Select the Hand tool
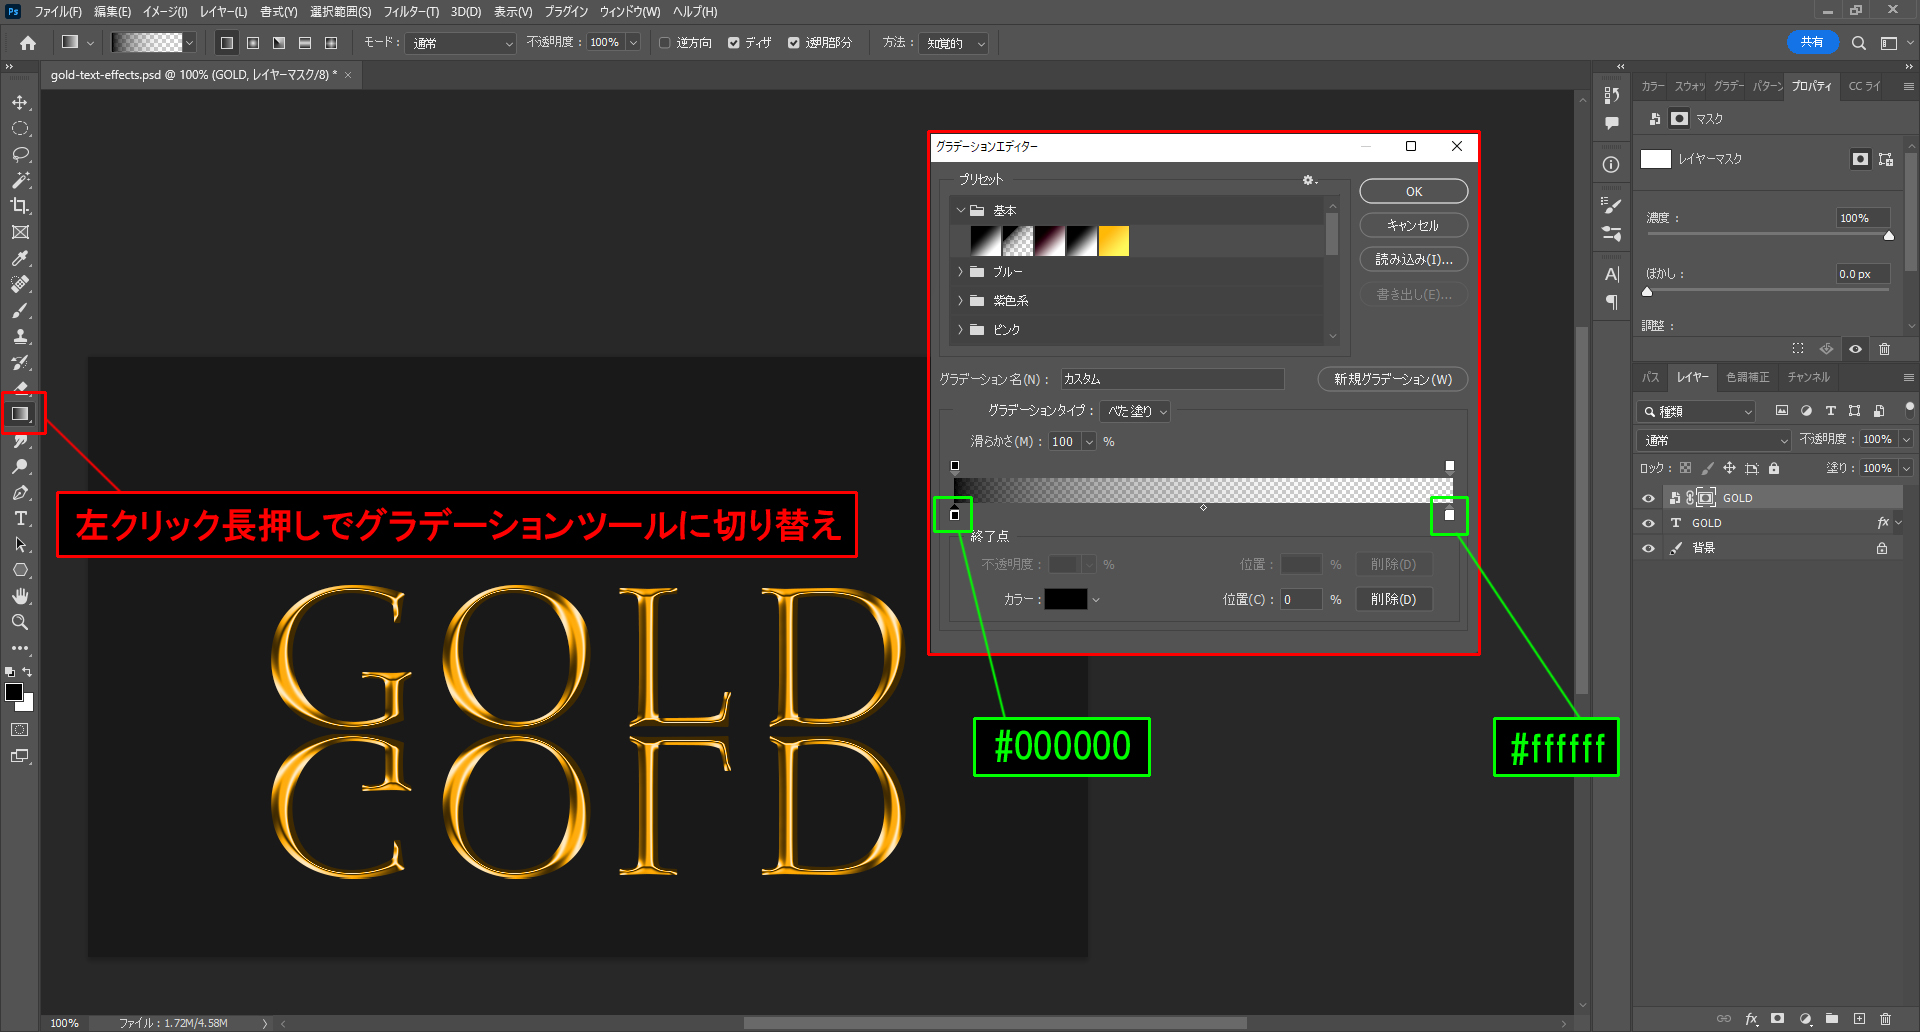This screenshot has width=1920, height=1032. pyautogui.click(x=20, y=596)
